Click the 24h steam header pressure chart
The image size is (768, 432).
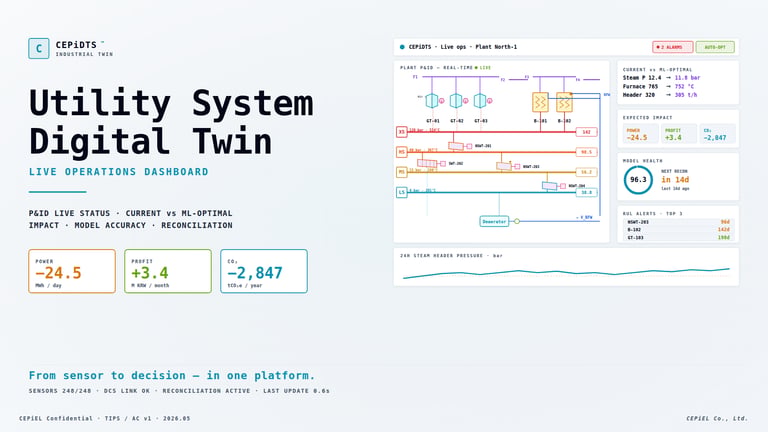pos(566,267)
